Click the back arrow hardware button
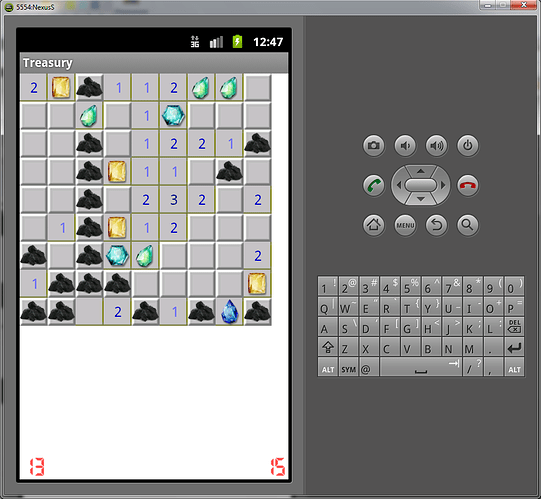 436,225
